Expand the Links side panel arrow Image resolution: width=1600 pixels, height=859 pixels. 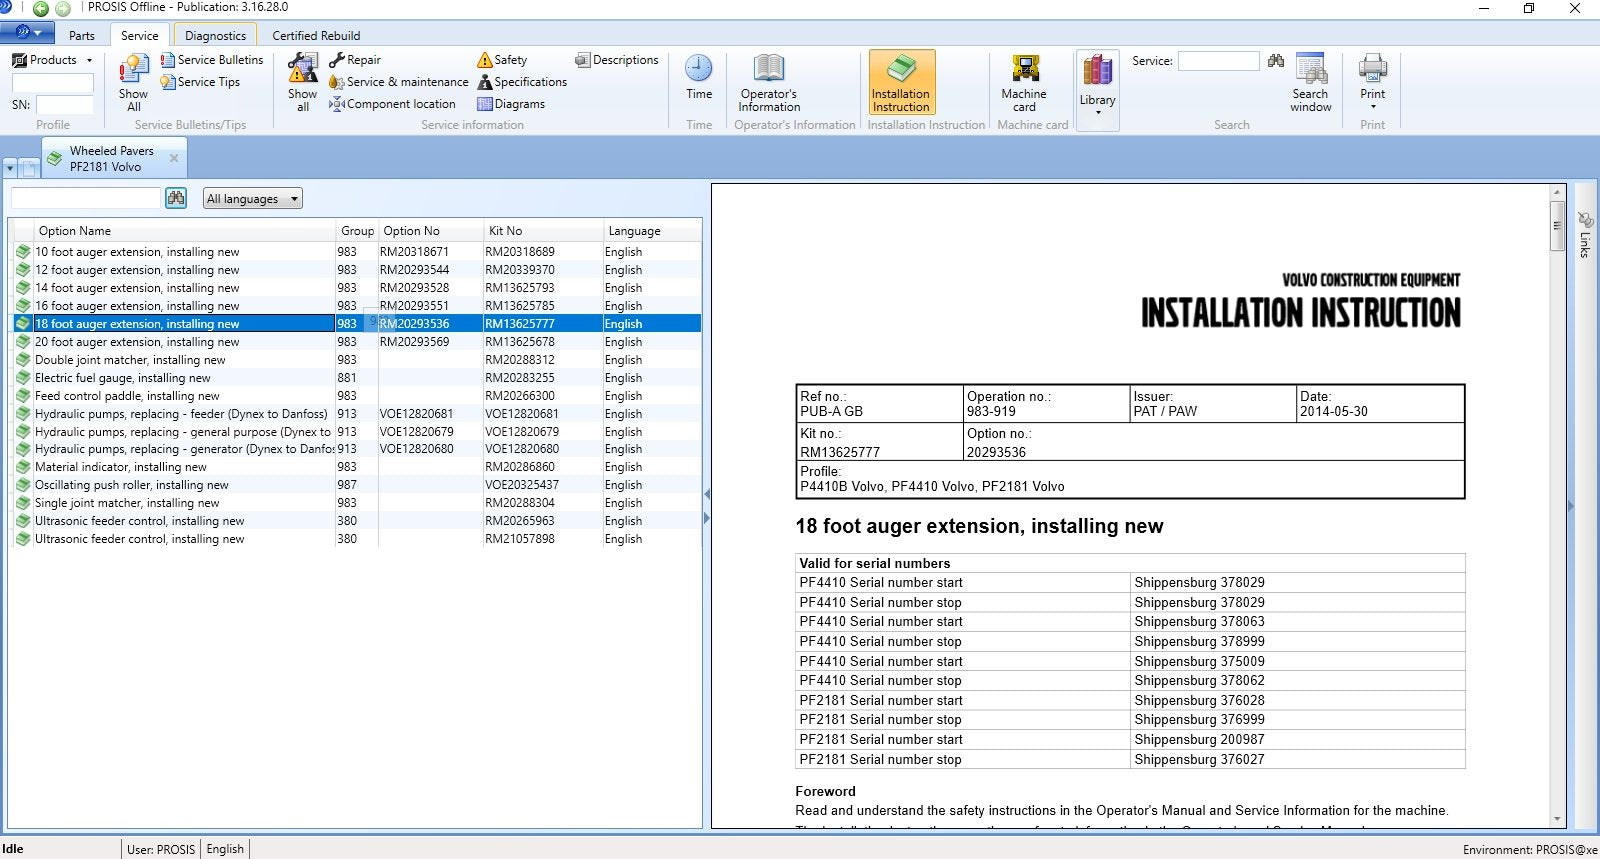(x=1570, y=506)
